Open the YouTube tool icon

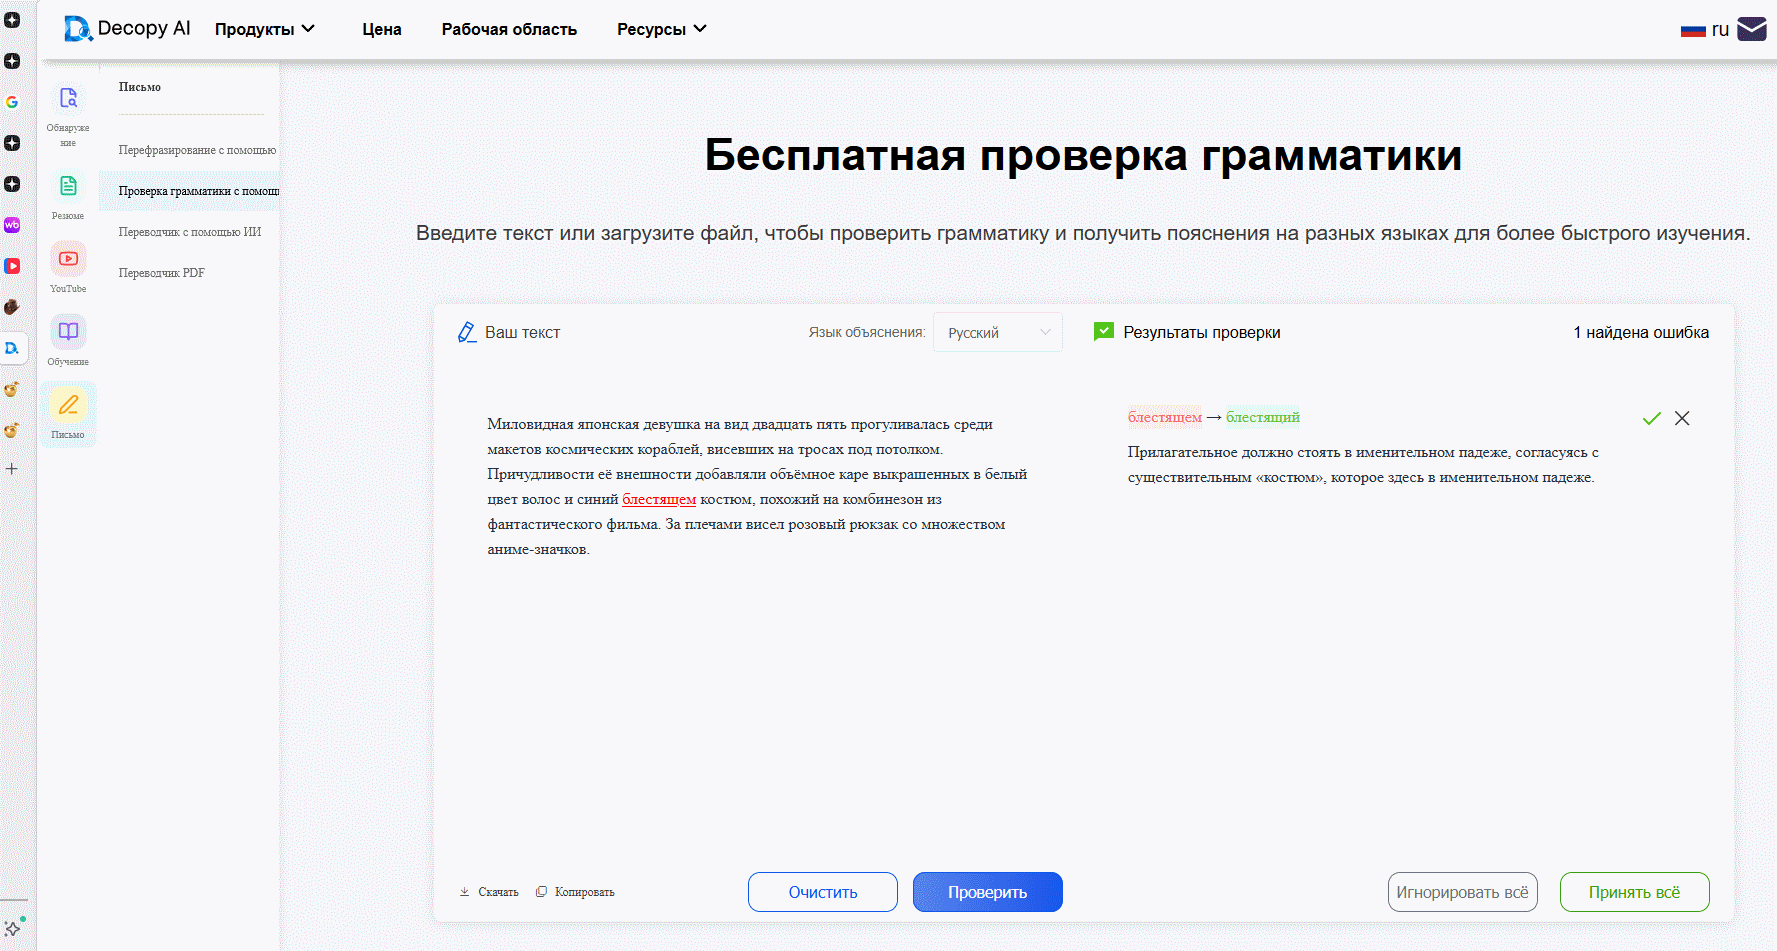pos(68,259)
